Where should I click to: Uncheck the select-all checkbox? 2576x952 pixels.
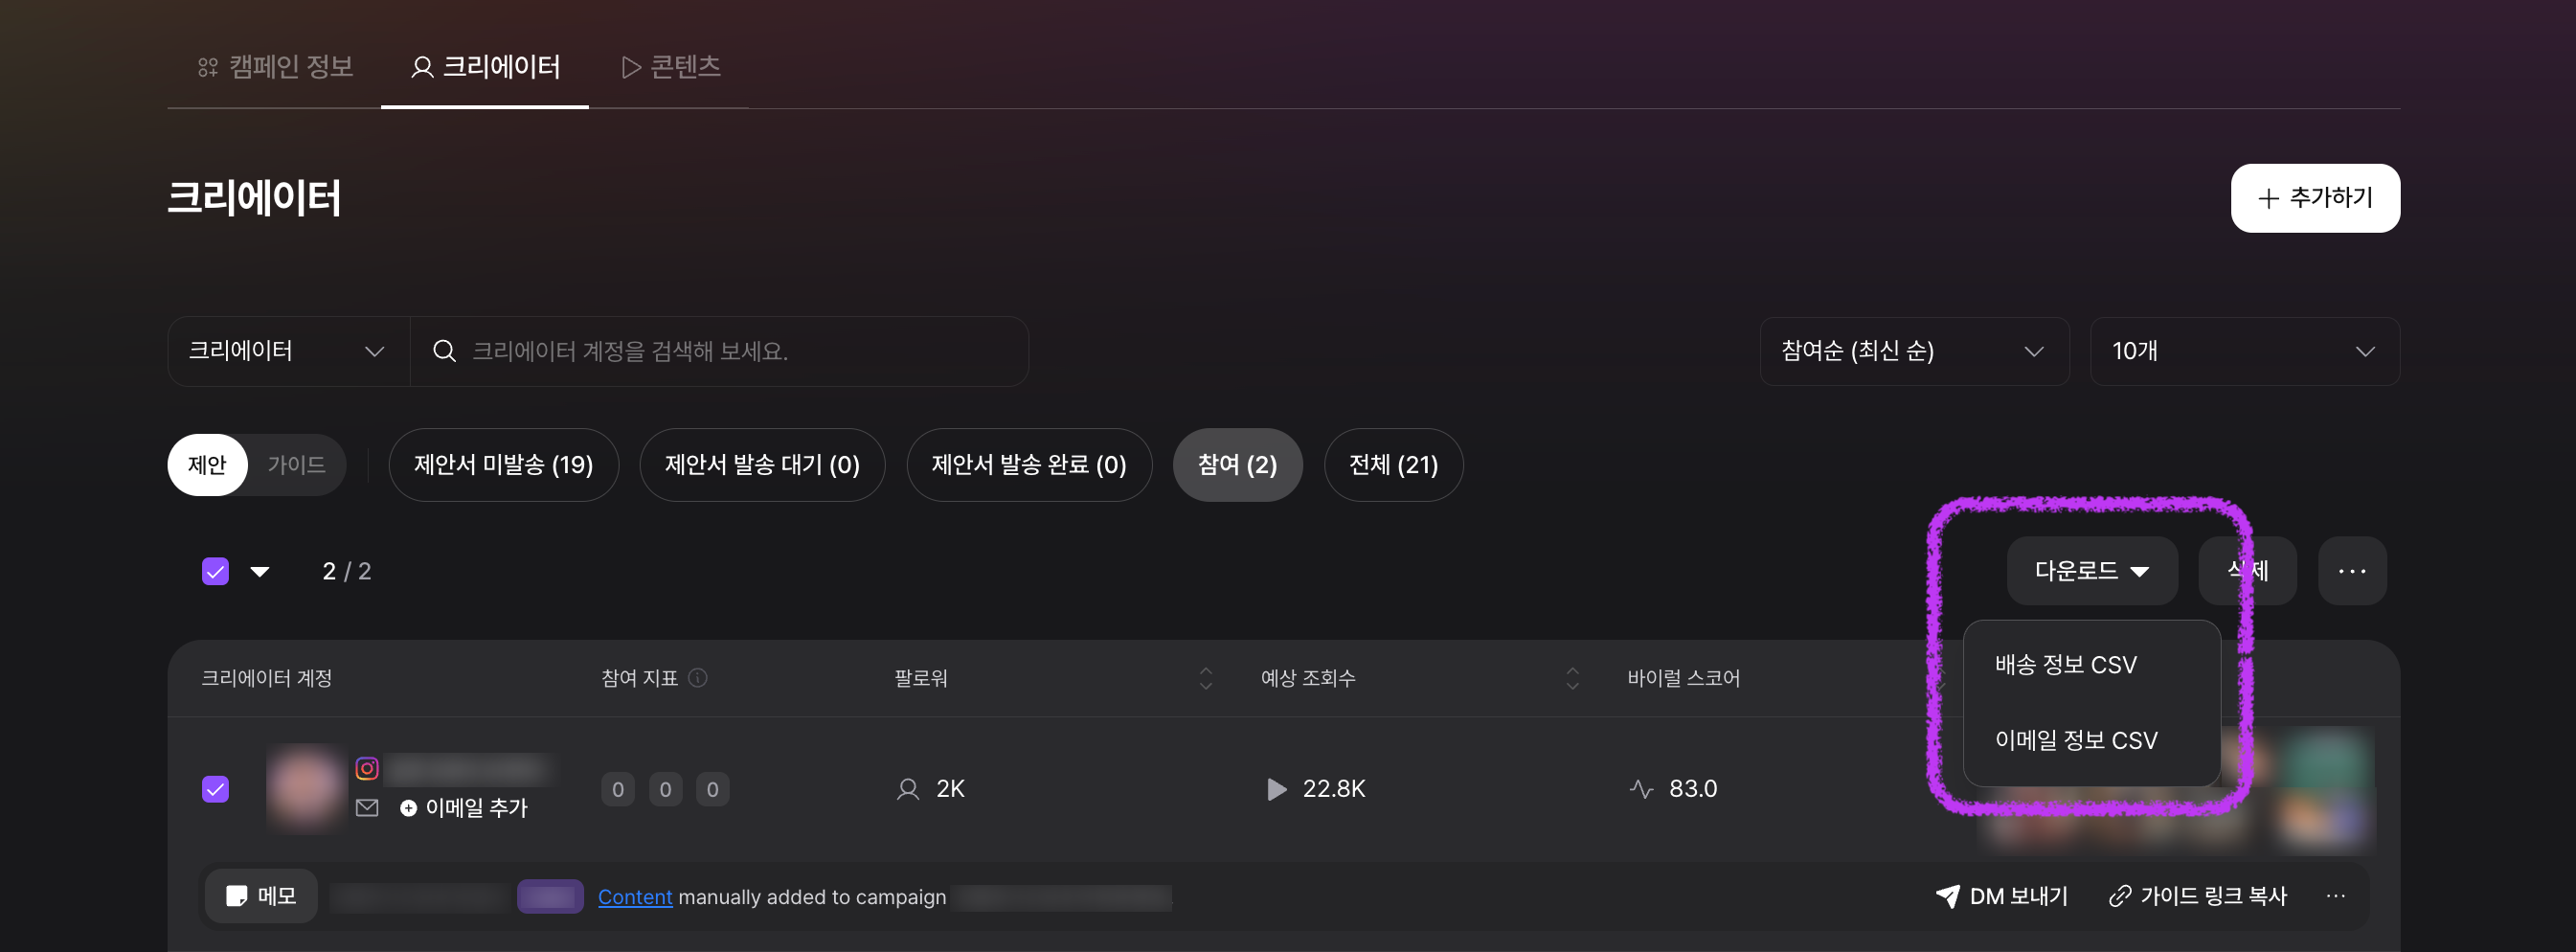[x=215, y=571]
